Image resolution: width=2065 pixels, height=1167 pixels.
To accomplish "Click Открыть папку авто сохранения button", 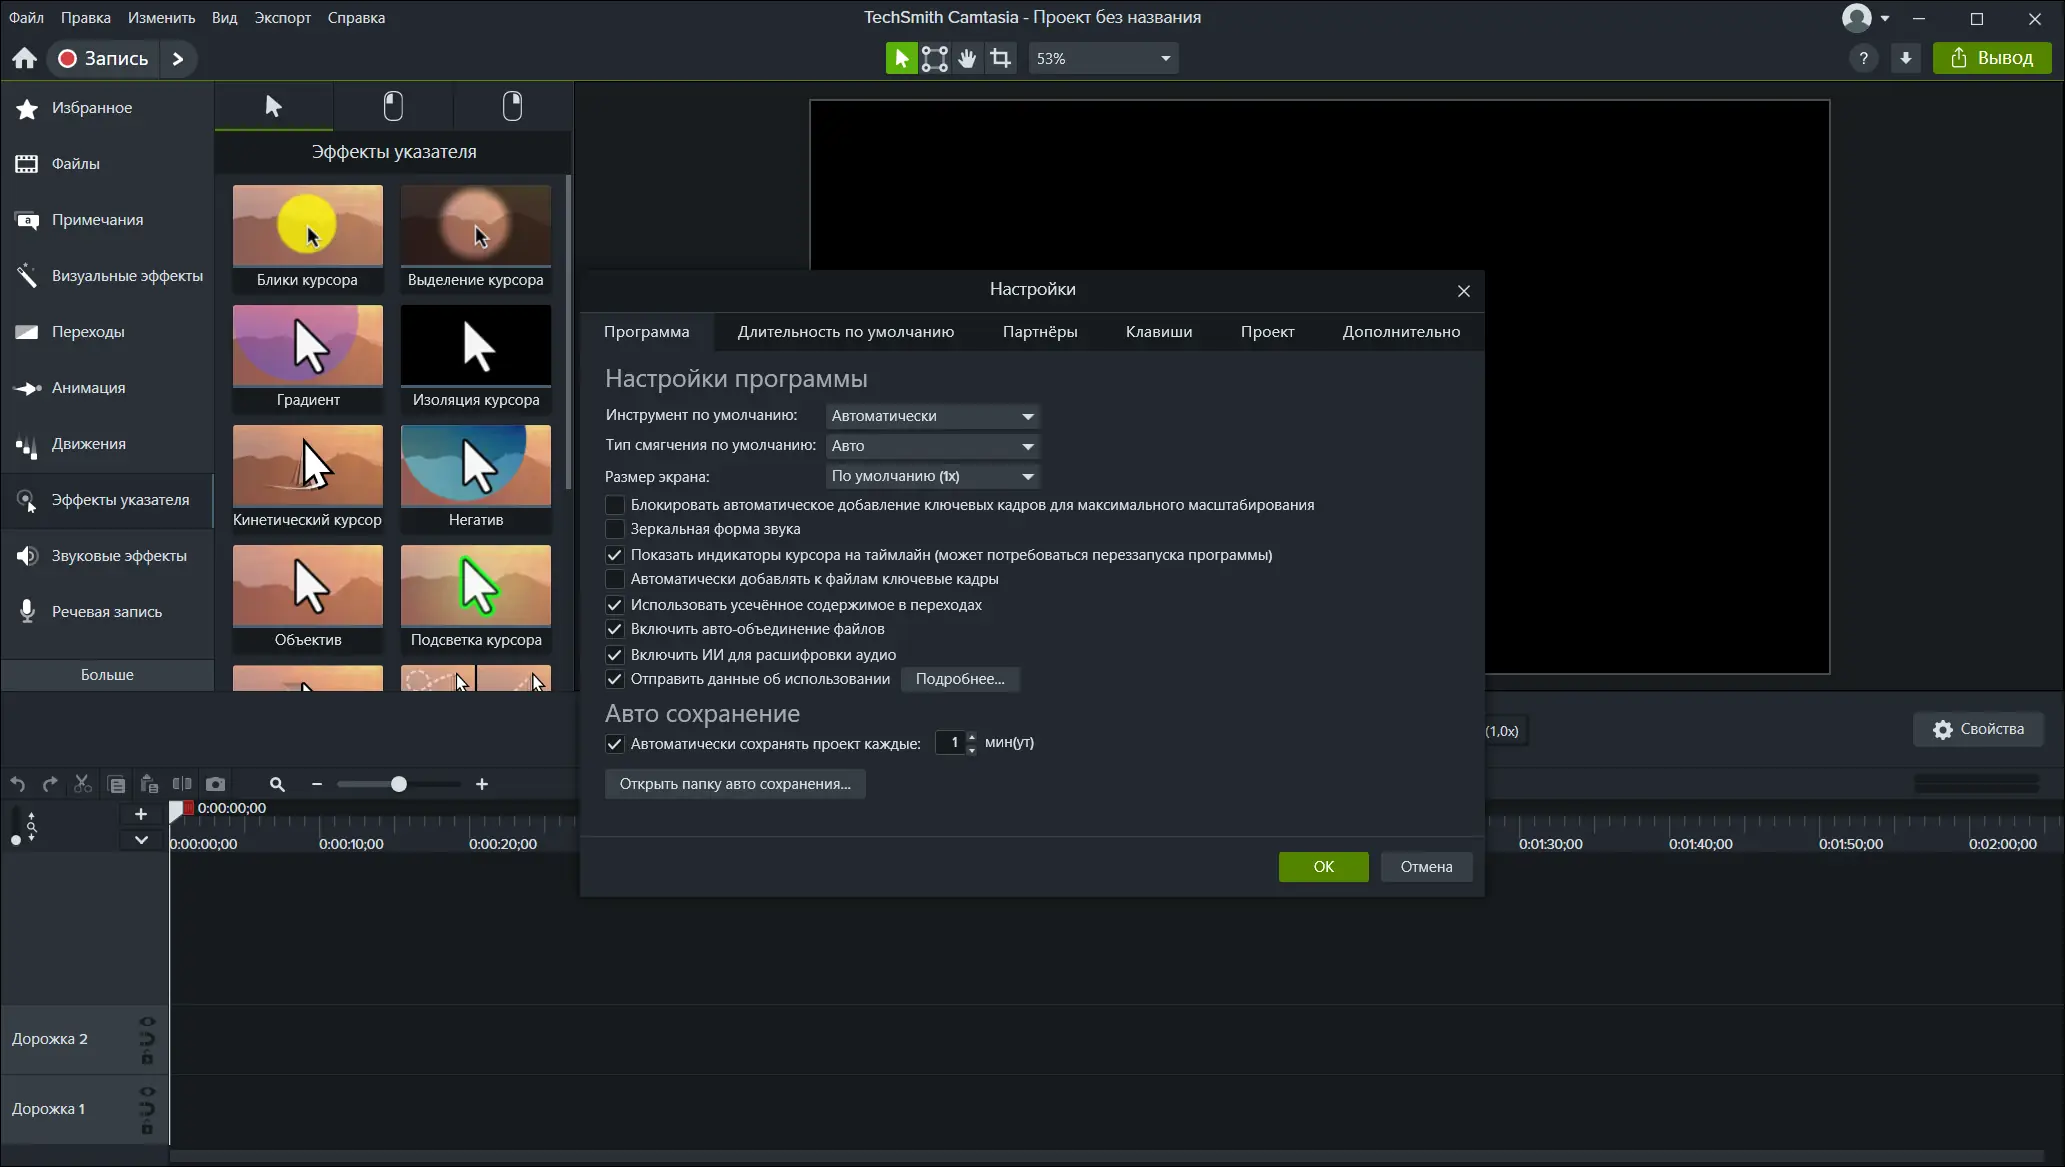I will click(x=735, y=784).
